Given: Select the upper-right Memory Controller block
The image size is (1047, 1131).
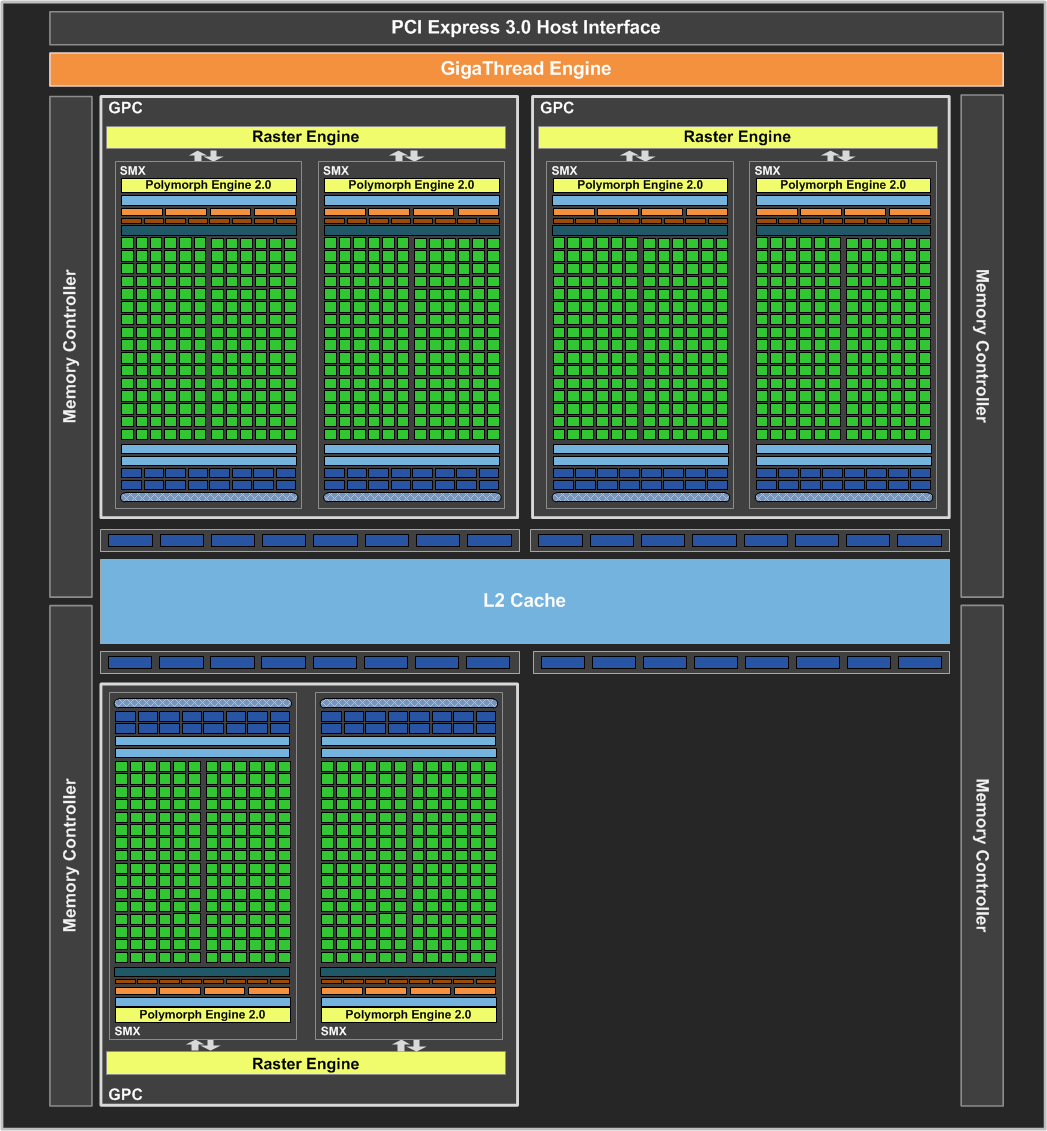Looking at the screenshot, I should tap(982, 346).
